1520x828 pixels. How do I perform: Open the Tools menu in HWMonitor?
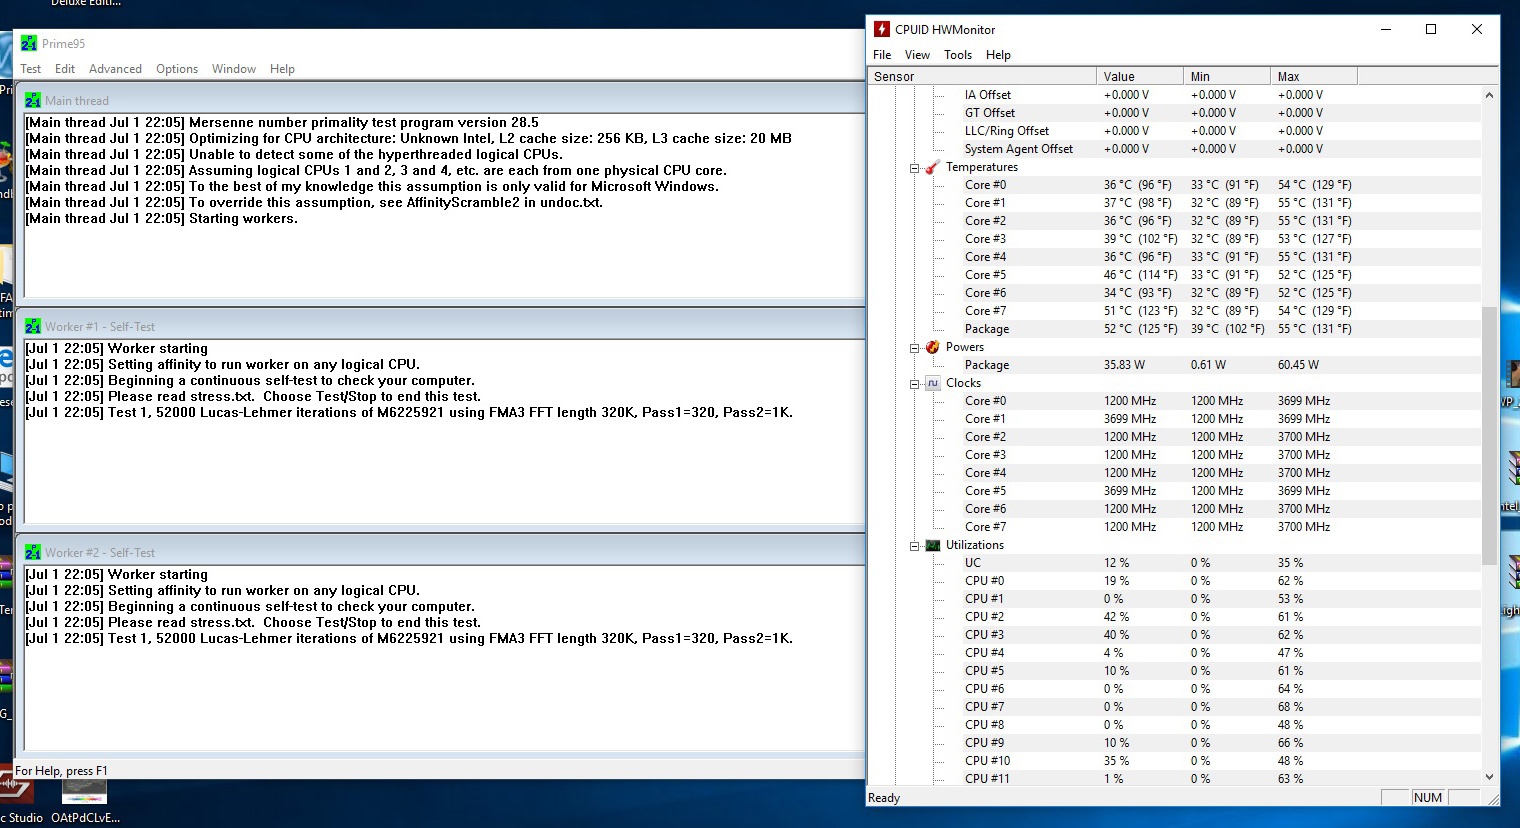pyautogui.click(x=958, y=55)
